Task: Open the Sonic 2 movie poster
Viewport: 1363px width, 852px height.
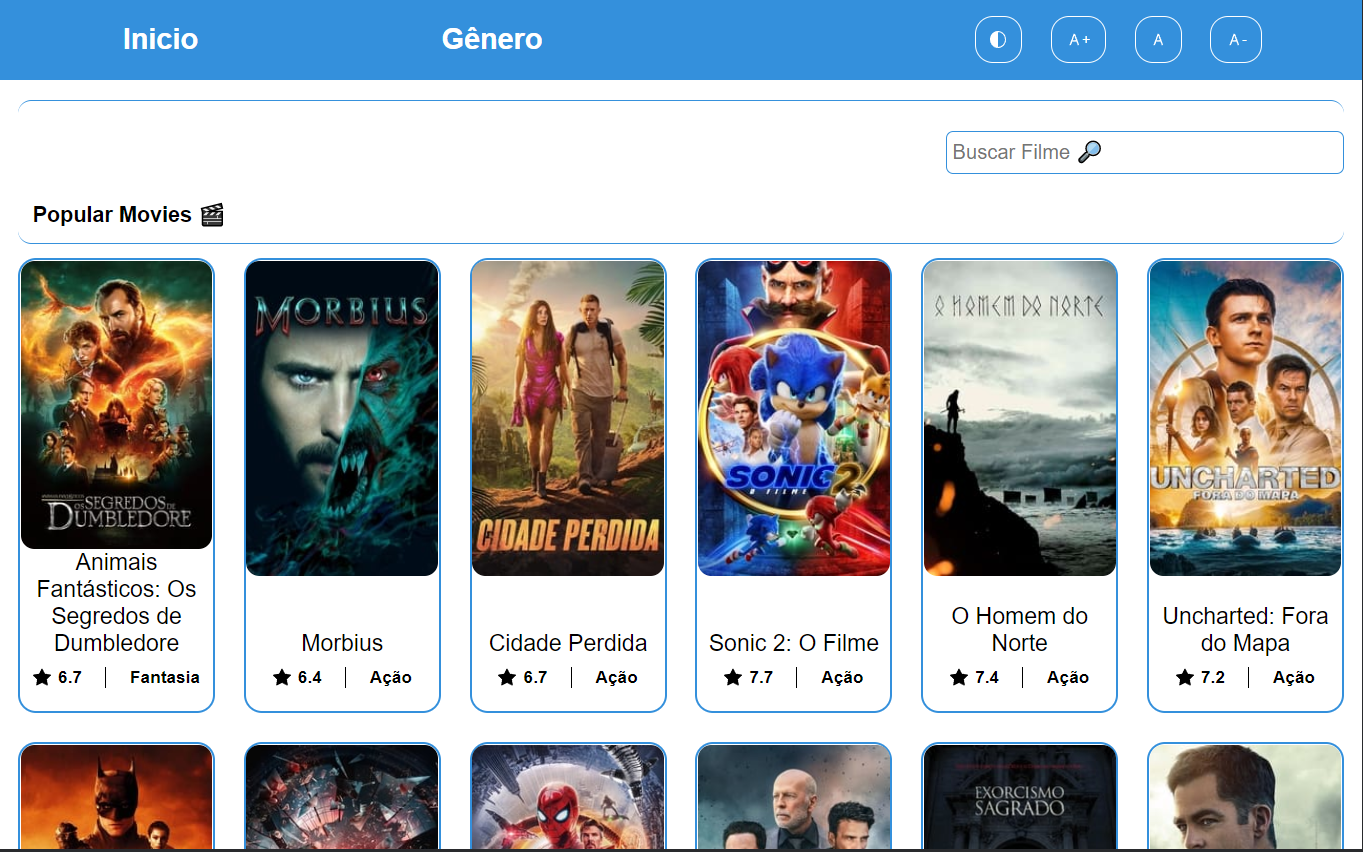Action: pos(794,418)
